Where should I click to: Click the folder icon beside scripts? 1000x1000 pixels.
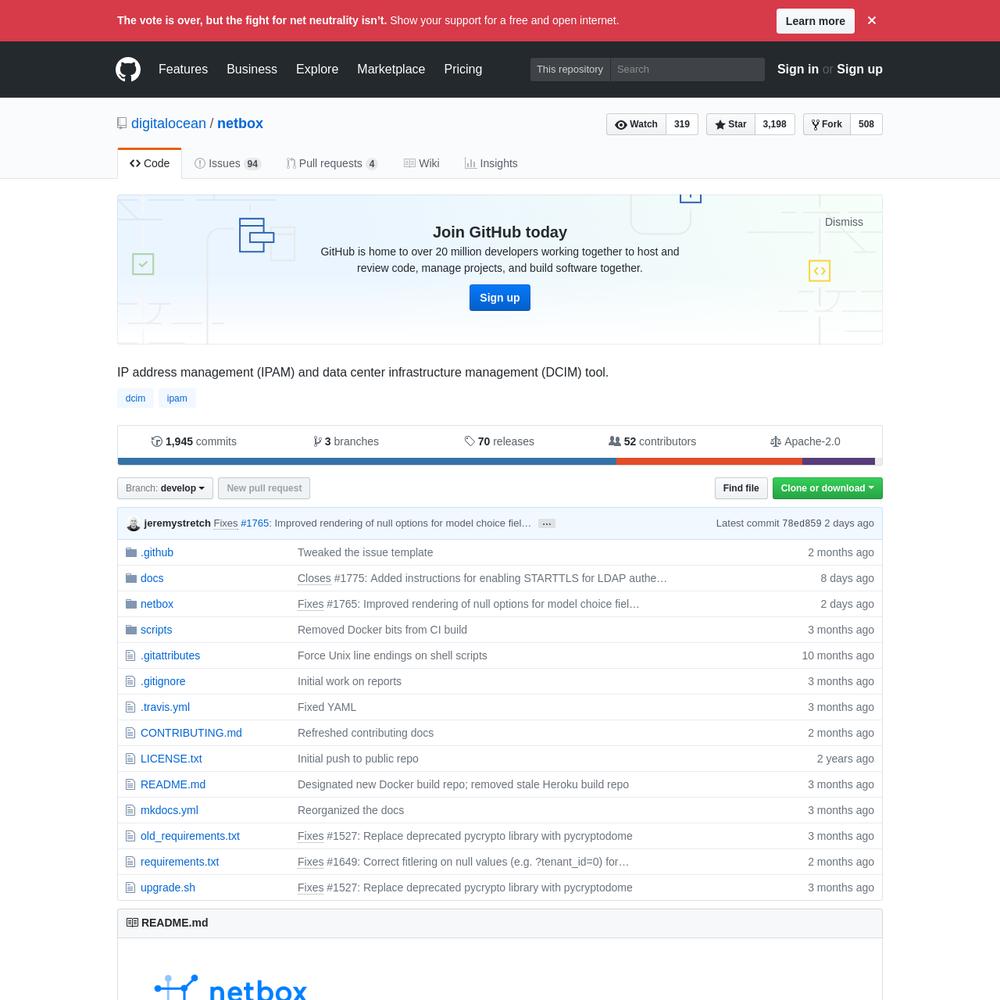[x=131, y=630]
